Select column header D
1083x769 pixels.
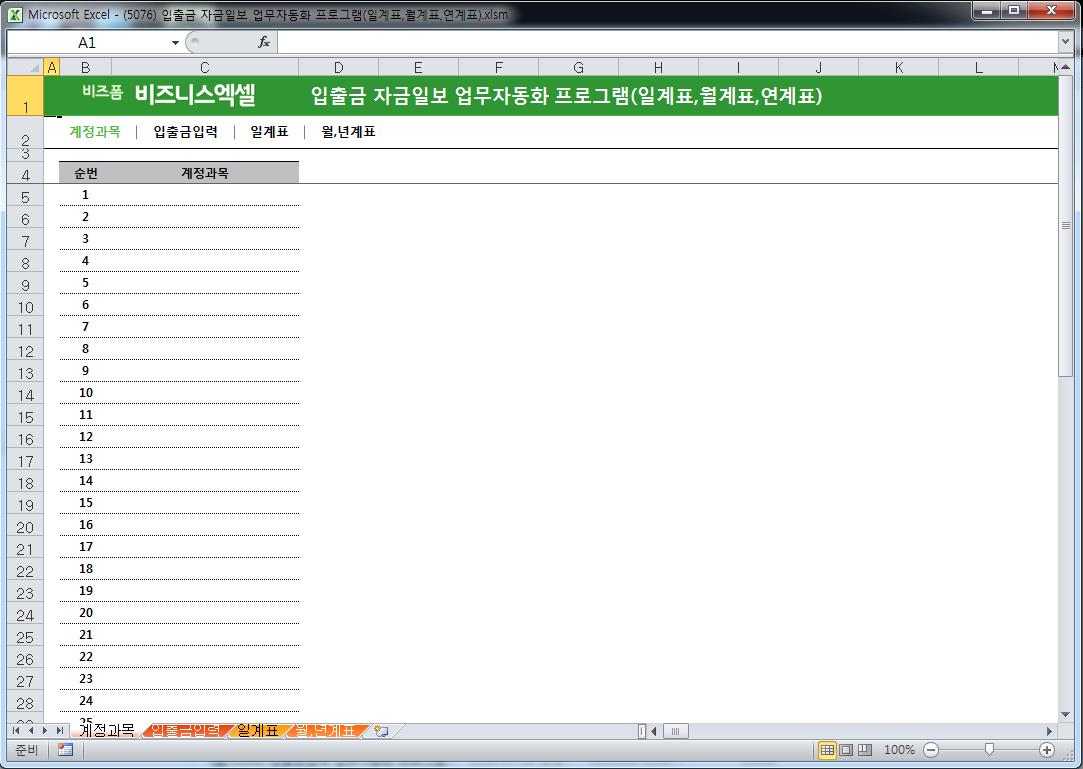pos(338,67)
